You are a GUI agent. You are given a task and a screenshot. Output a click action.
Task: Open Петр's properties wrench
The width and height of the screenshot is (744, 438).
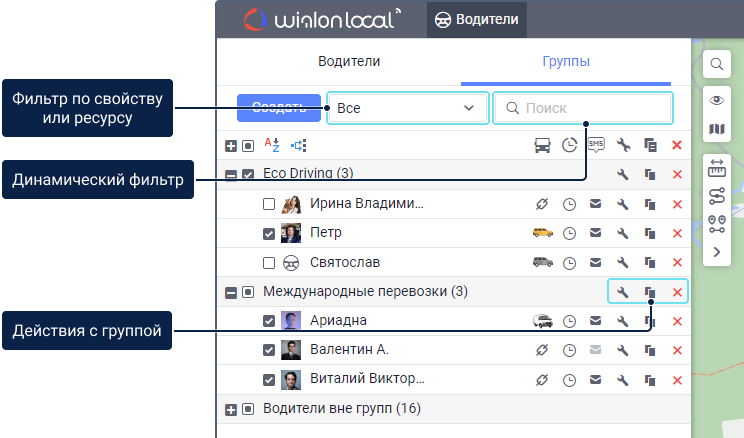(x=623, y=233)
